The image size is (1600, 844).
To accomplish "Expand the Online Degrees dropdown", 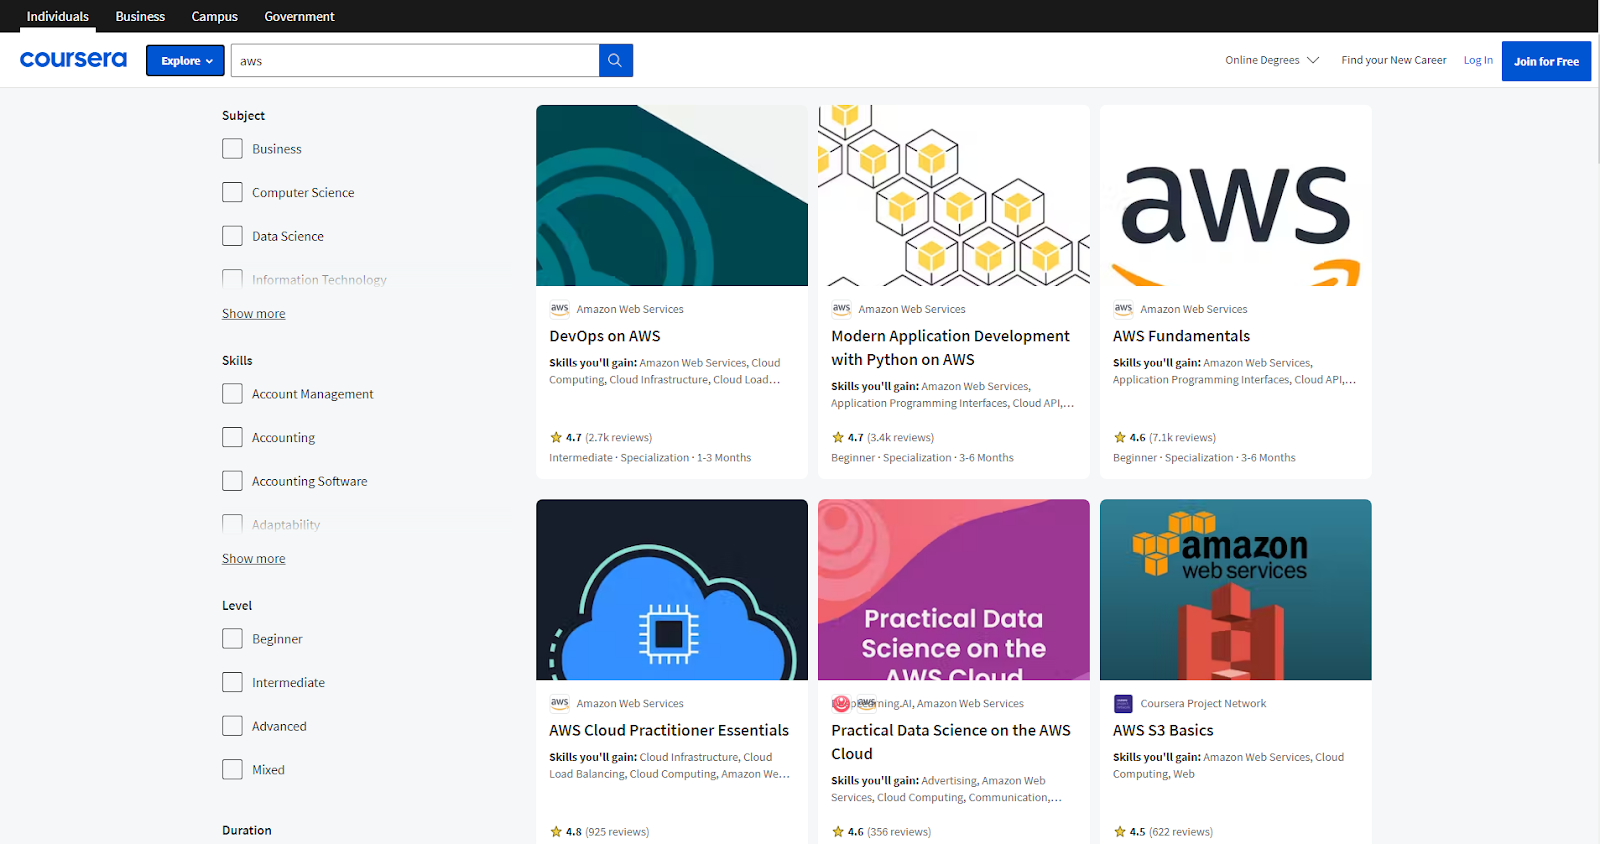I will pos(1272,60).
